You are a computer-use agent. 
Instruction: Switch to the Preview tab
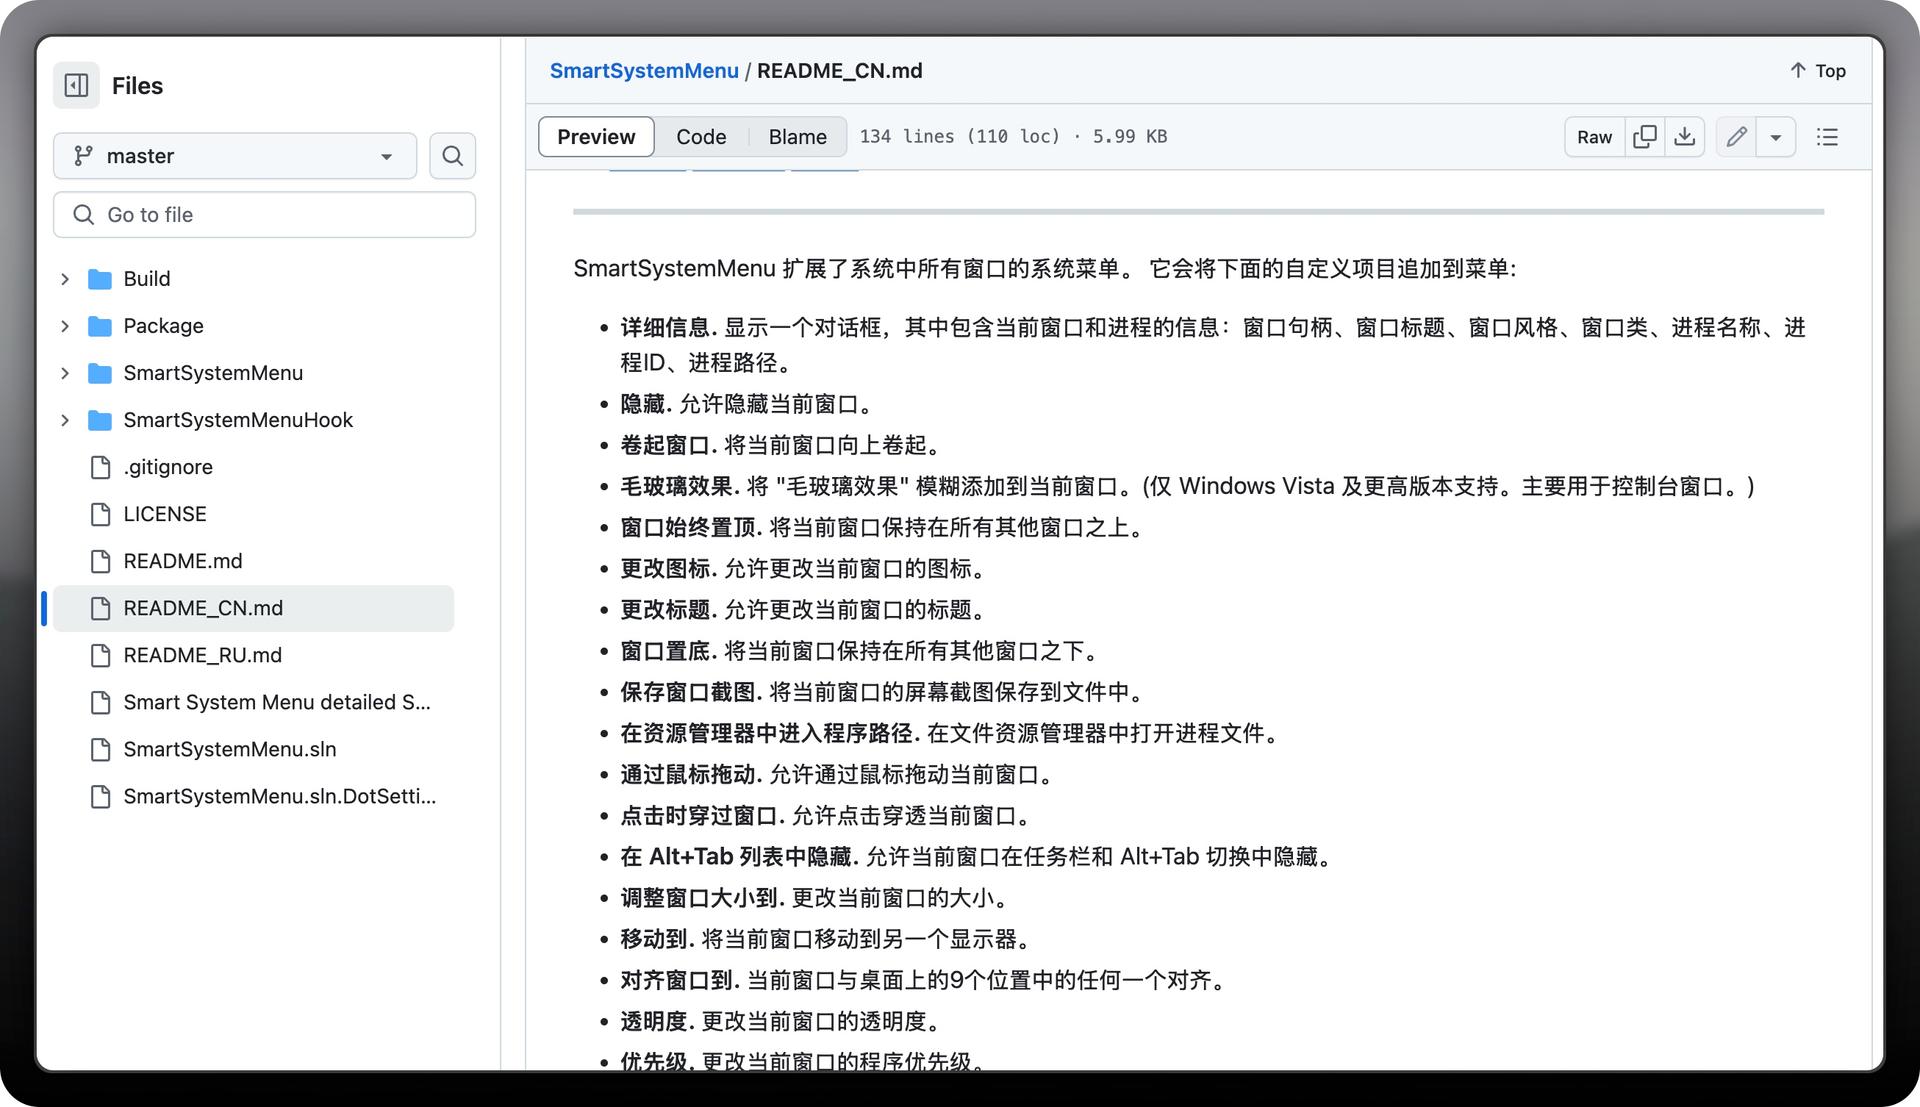[x=596, y=137]
